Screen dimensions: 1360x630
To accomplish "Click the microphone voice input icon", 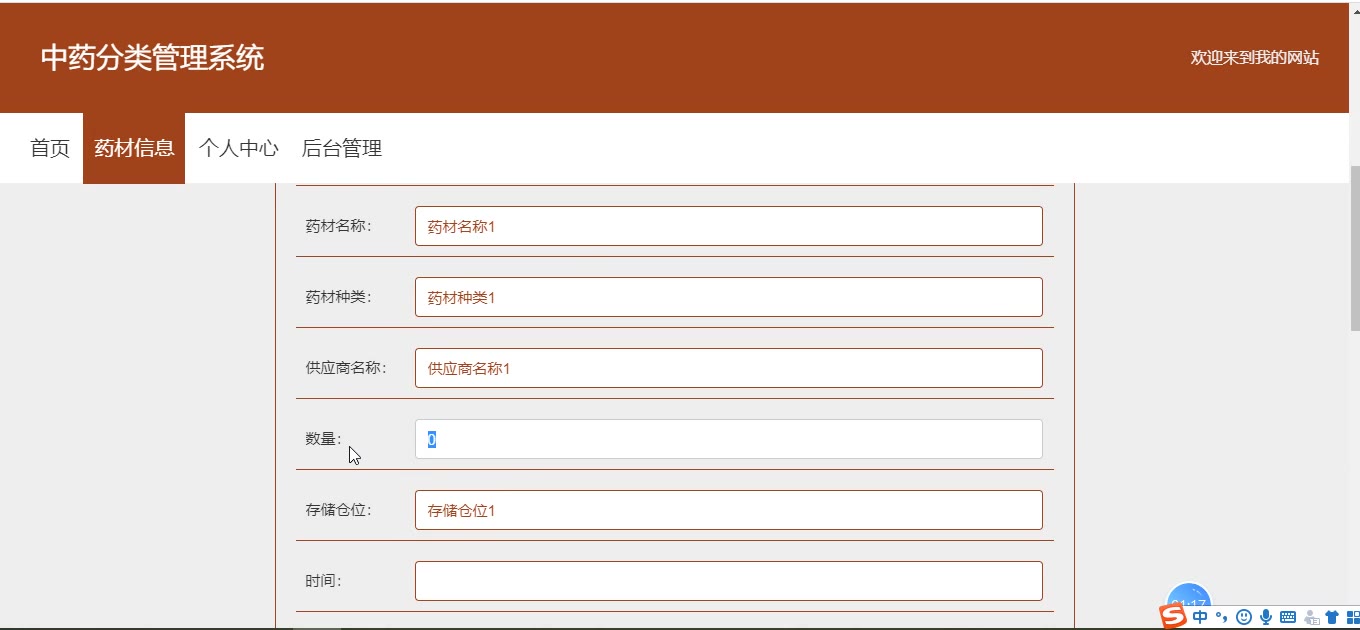I will click(x=1266, y=617).
